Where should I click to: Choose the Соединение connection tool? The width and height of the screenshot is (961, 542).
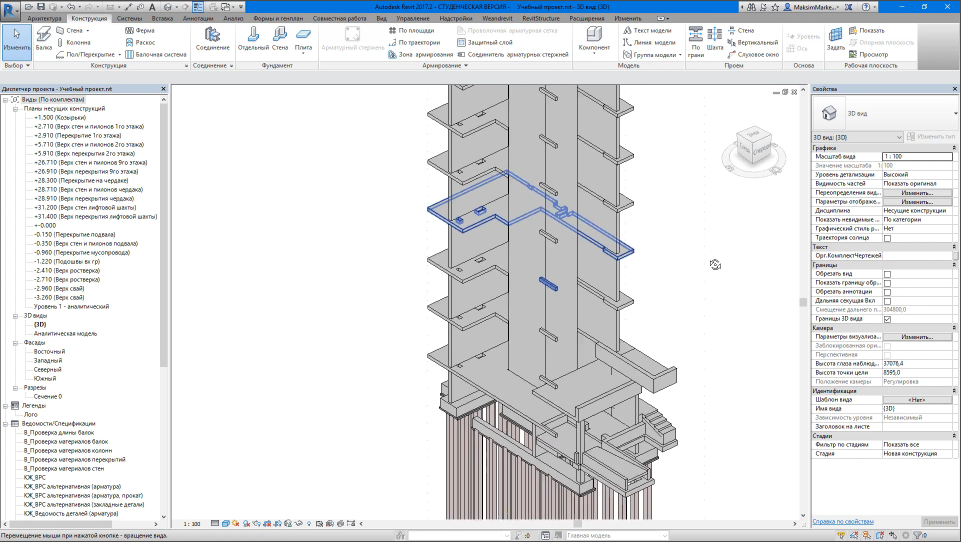pyautogui.click(x=212, y=38)
